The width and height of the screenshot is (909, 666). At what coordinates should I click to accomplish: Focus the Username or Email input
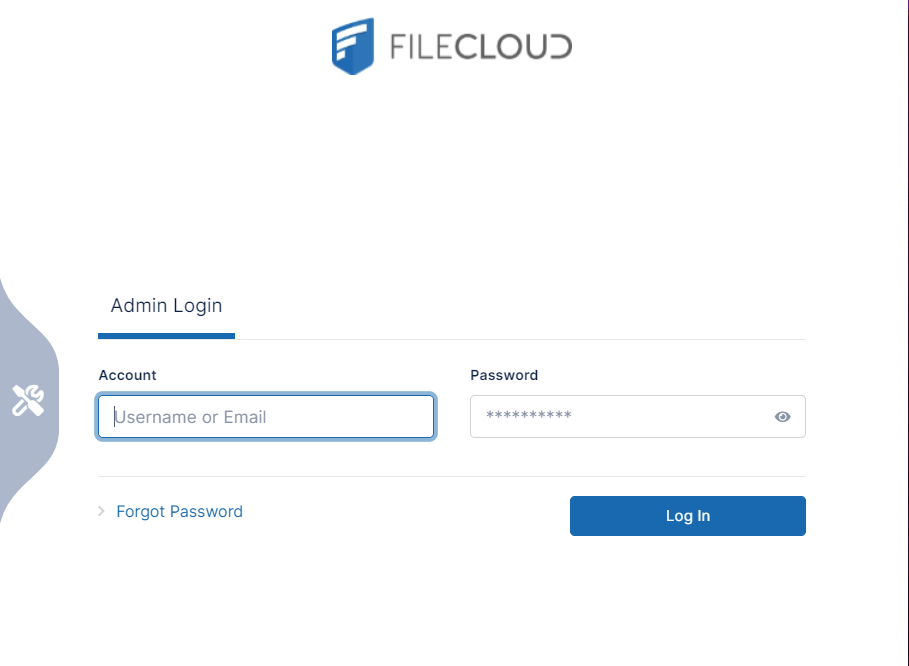[266, 417]
